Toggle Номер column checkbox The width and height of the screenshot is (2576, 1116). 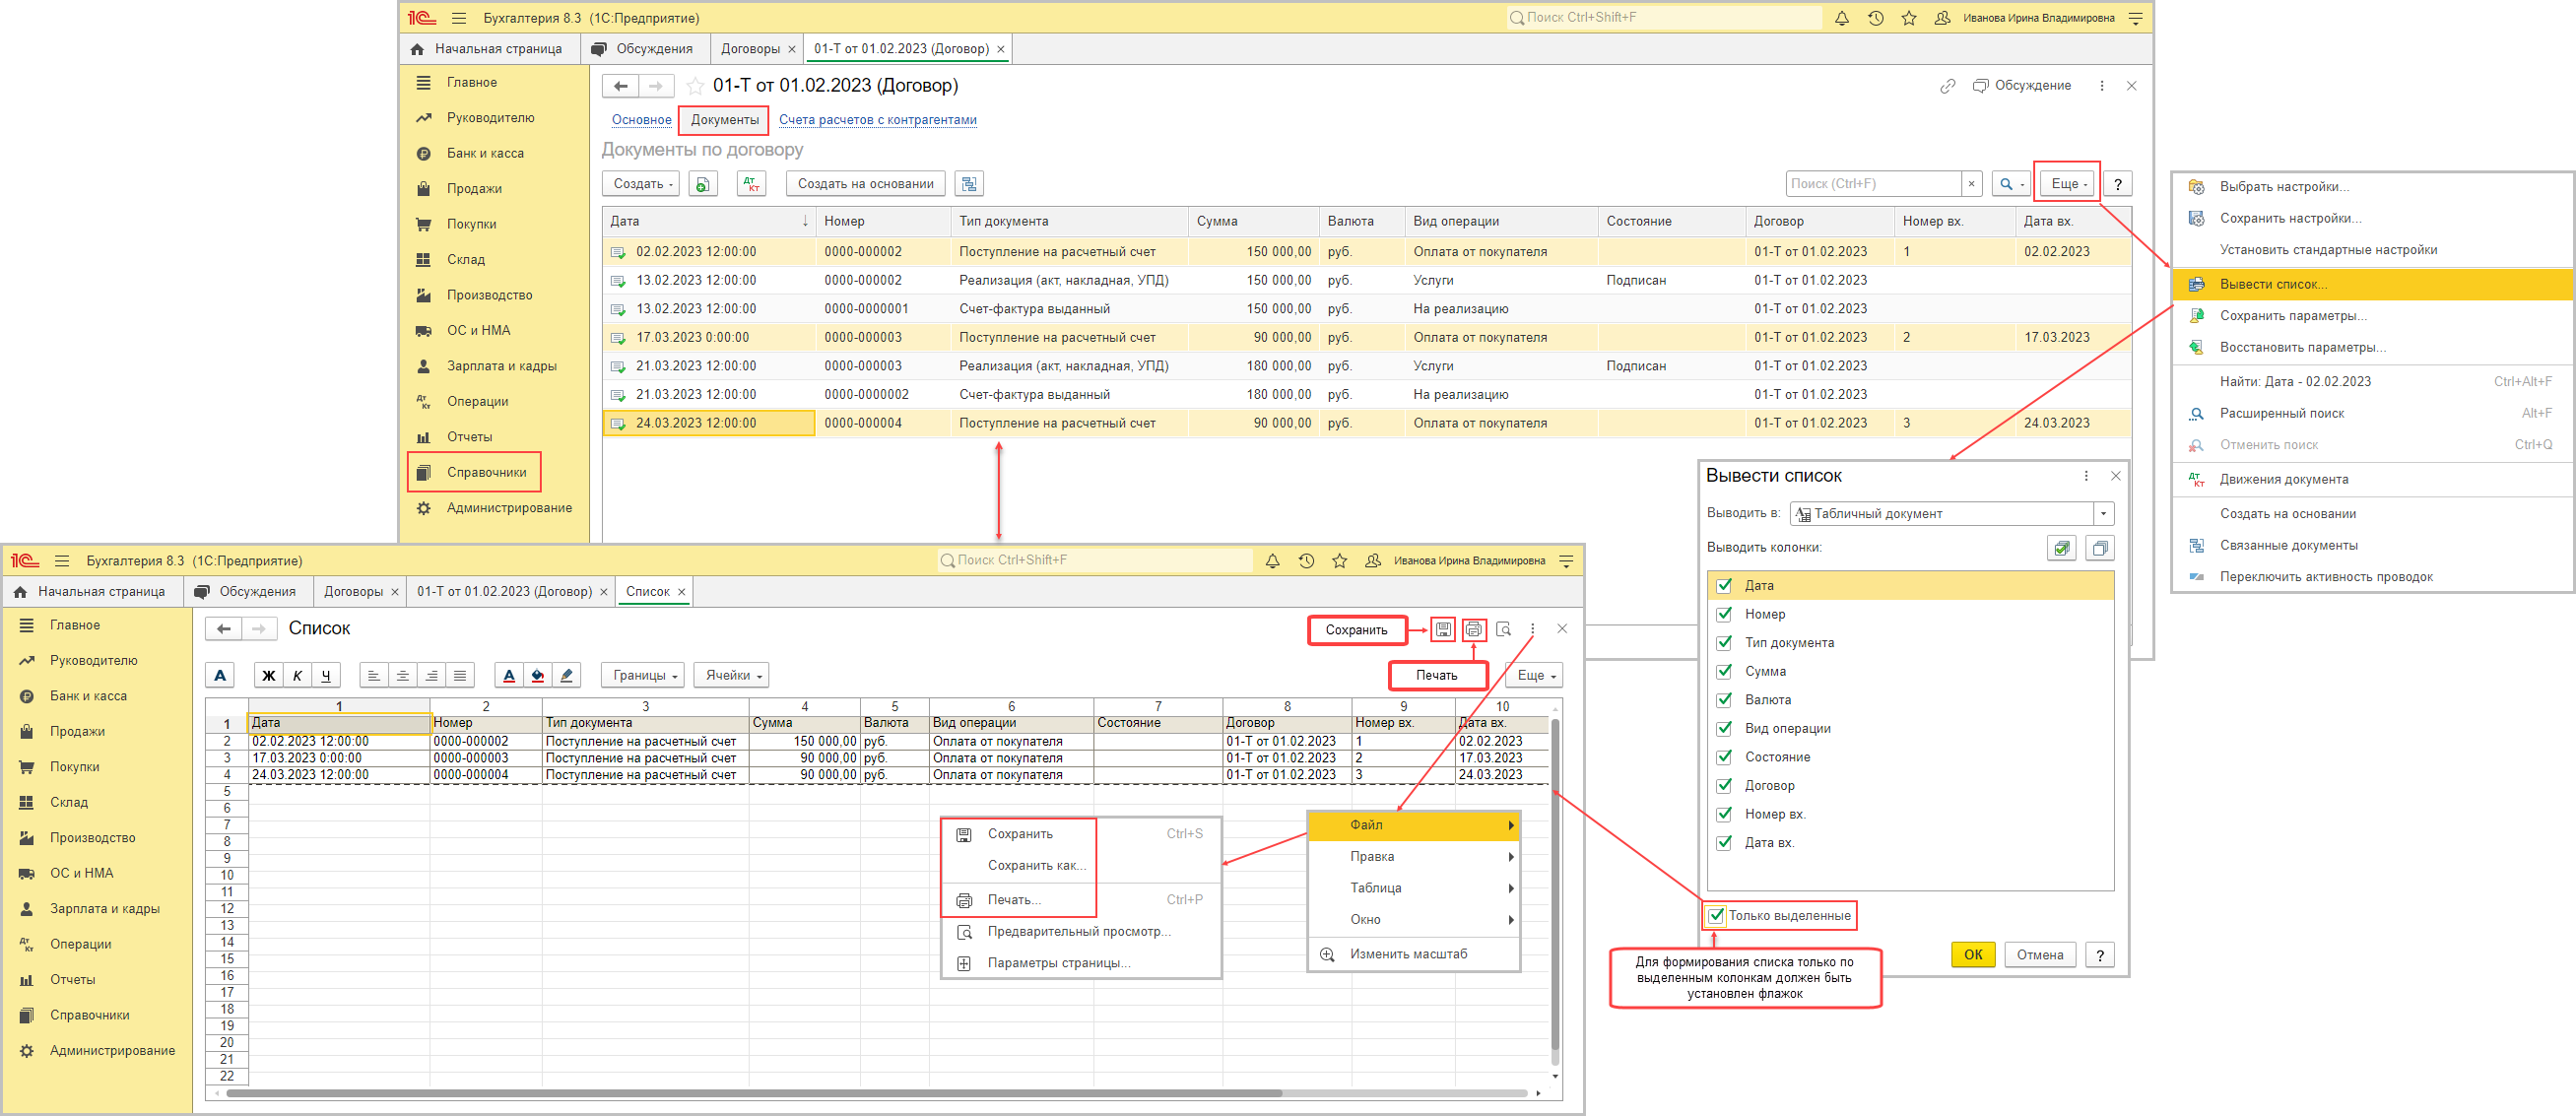(x=1723, y=614)
